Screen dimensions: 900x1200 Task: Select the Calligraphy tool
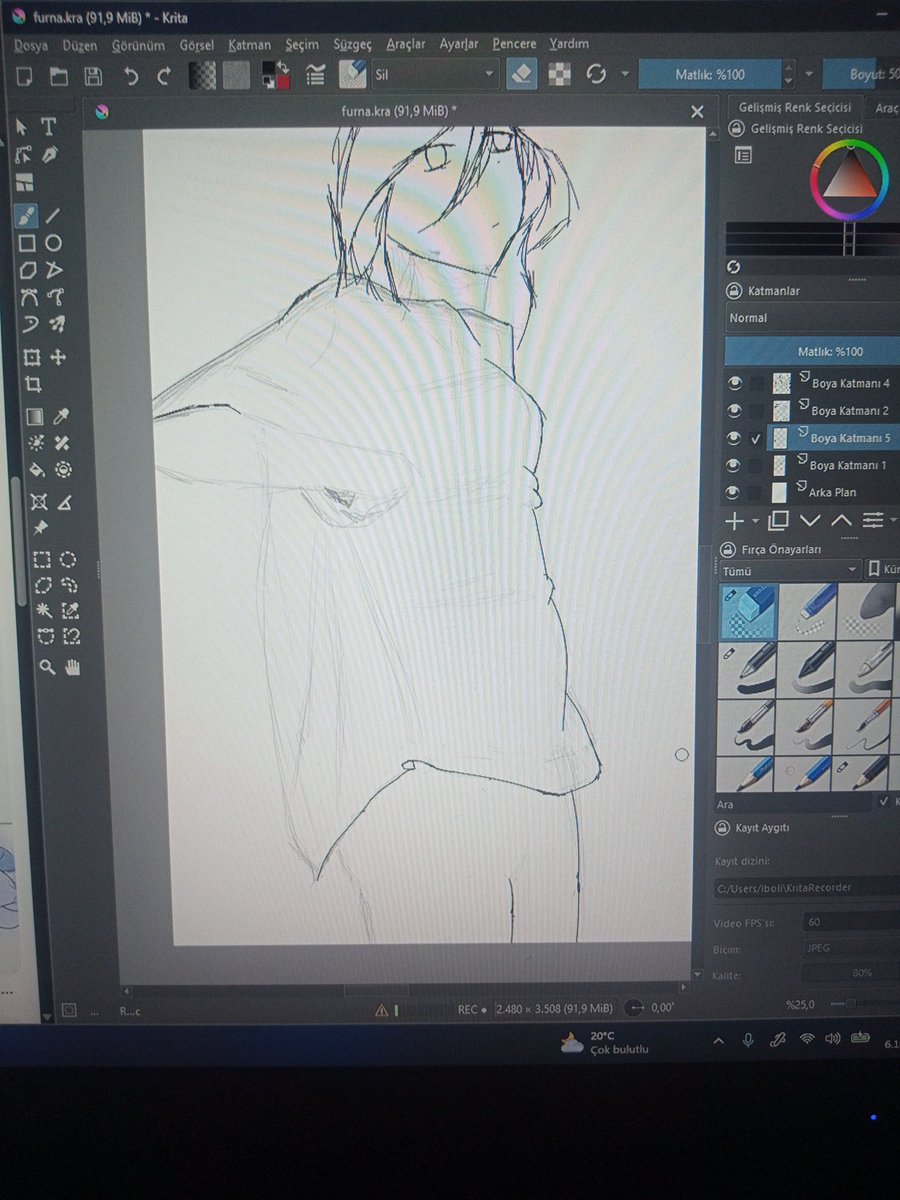pos(50,155)
